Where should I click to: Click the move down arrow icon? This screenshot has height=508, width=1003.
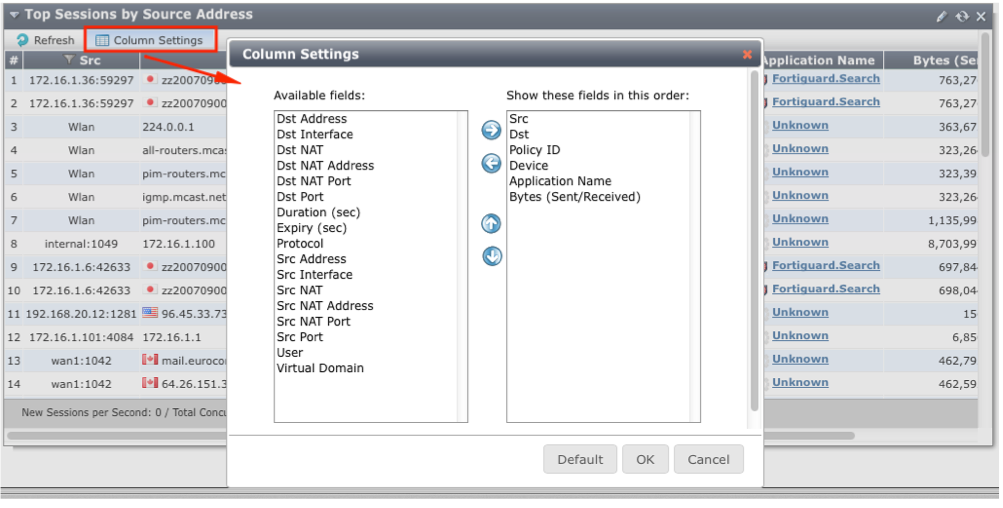point(491,257)
